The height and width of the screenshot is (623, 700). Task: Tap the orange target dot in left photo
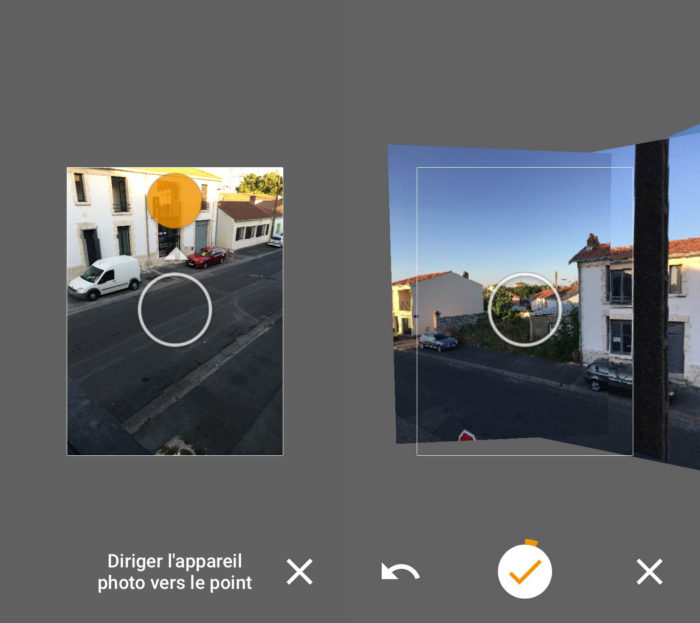pos(175,200)
